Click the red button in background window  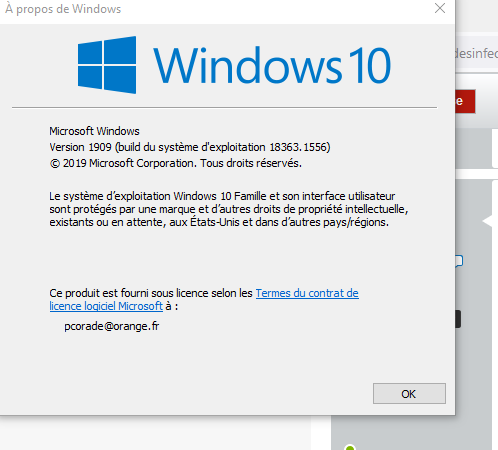click(x=465, y=101)
